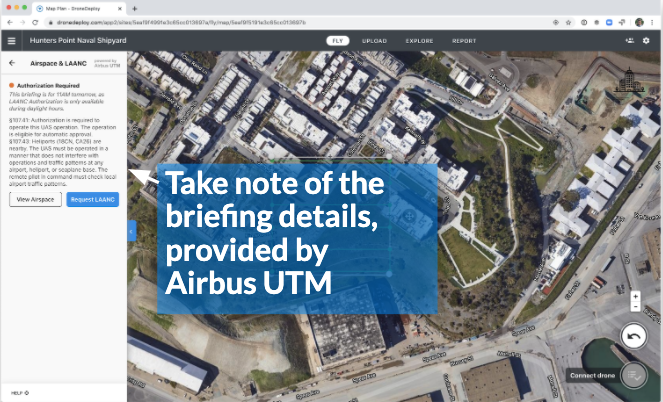Bookmark this page with star icon

pos(568,22)
